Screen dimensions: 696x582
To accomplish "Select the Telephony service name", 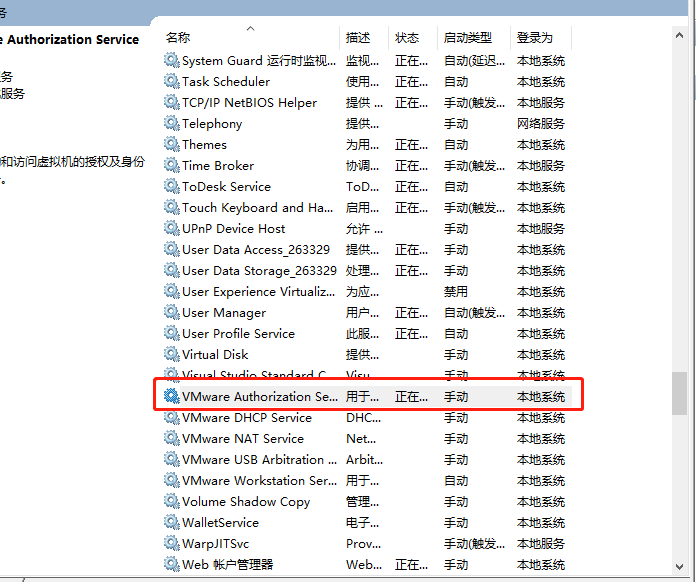I will [212, 124].
